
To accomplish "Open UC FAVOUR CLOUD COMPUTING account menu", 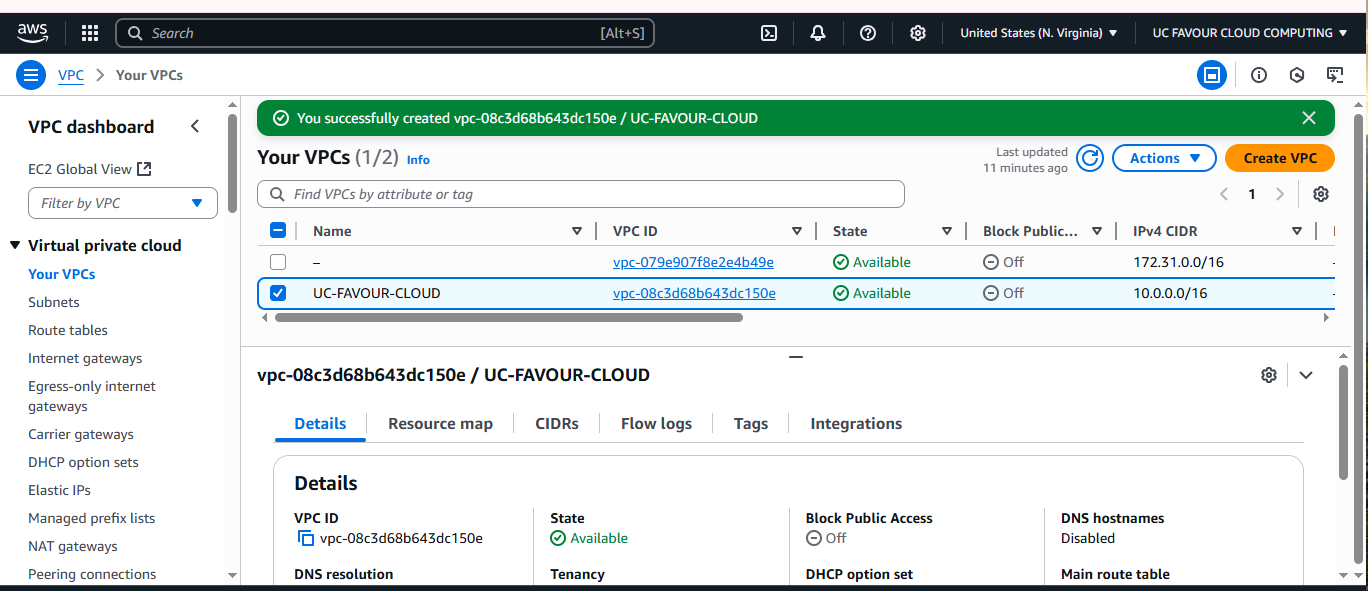I will point(1250,33).
